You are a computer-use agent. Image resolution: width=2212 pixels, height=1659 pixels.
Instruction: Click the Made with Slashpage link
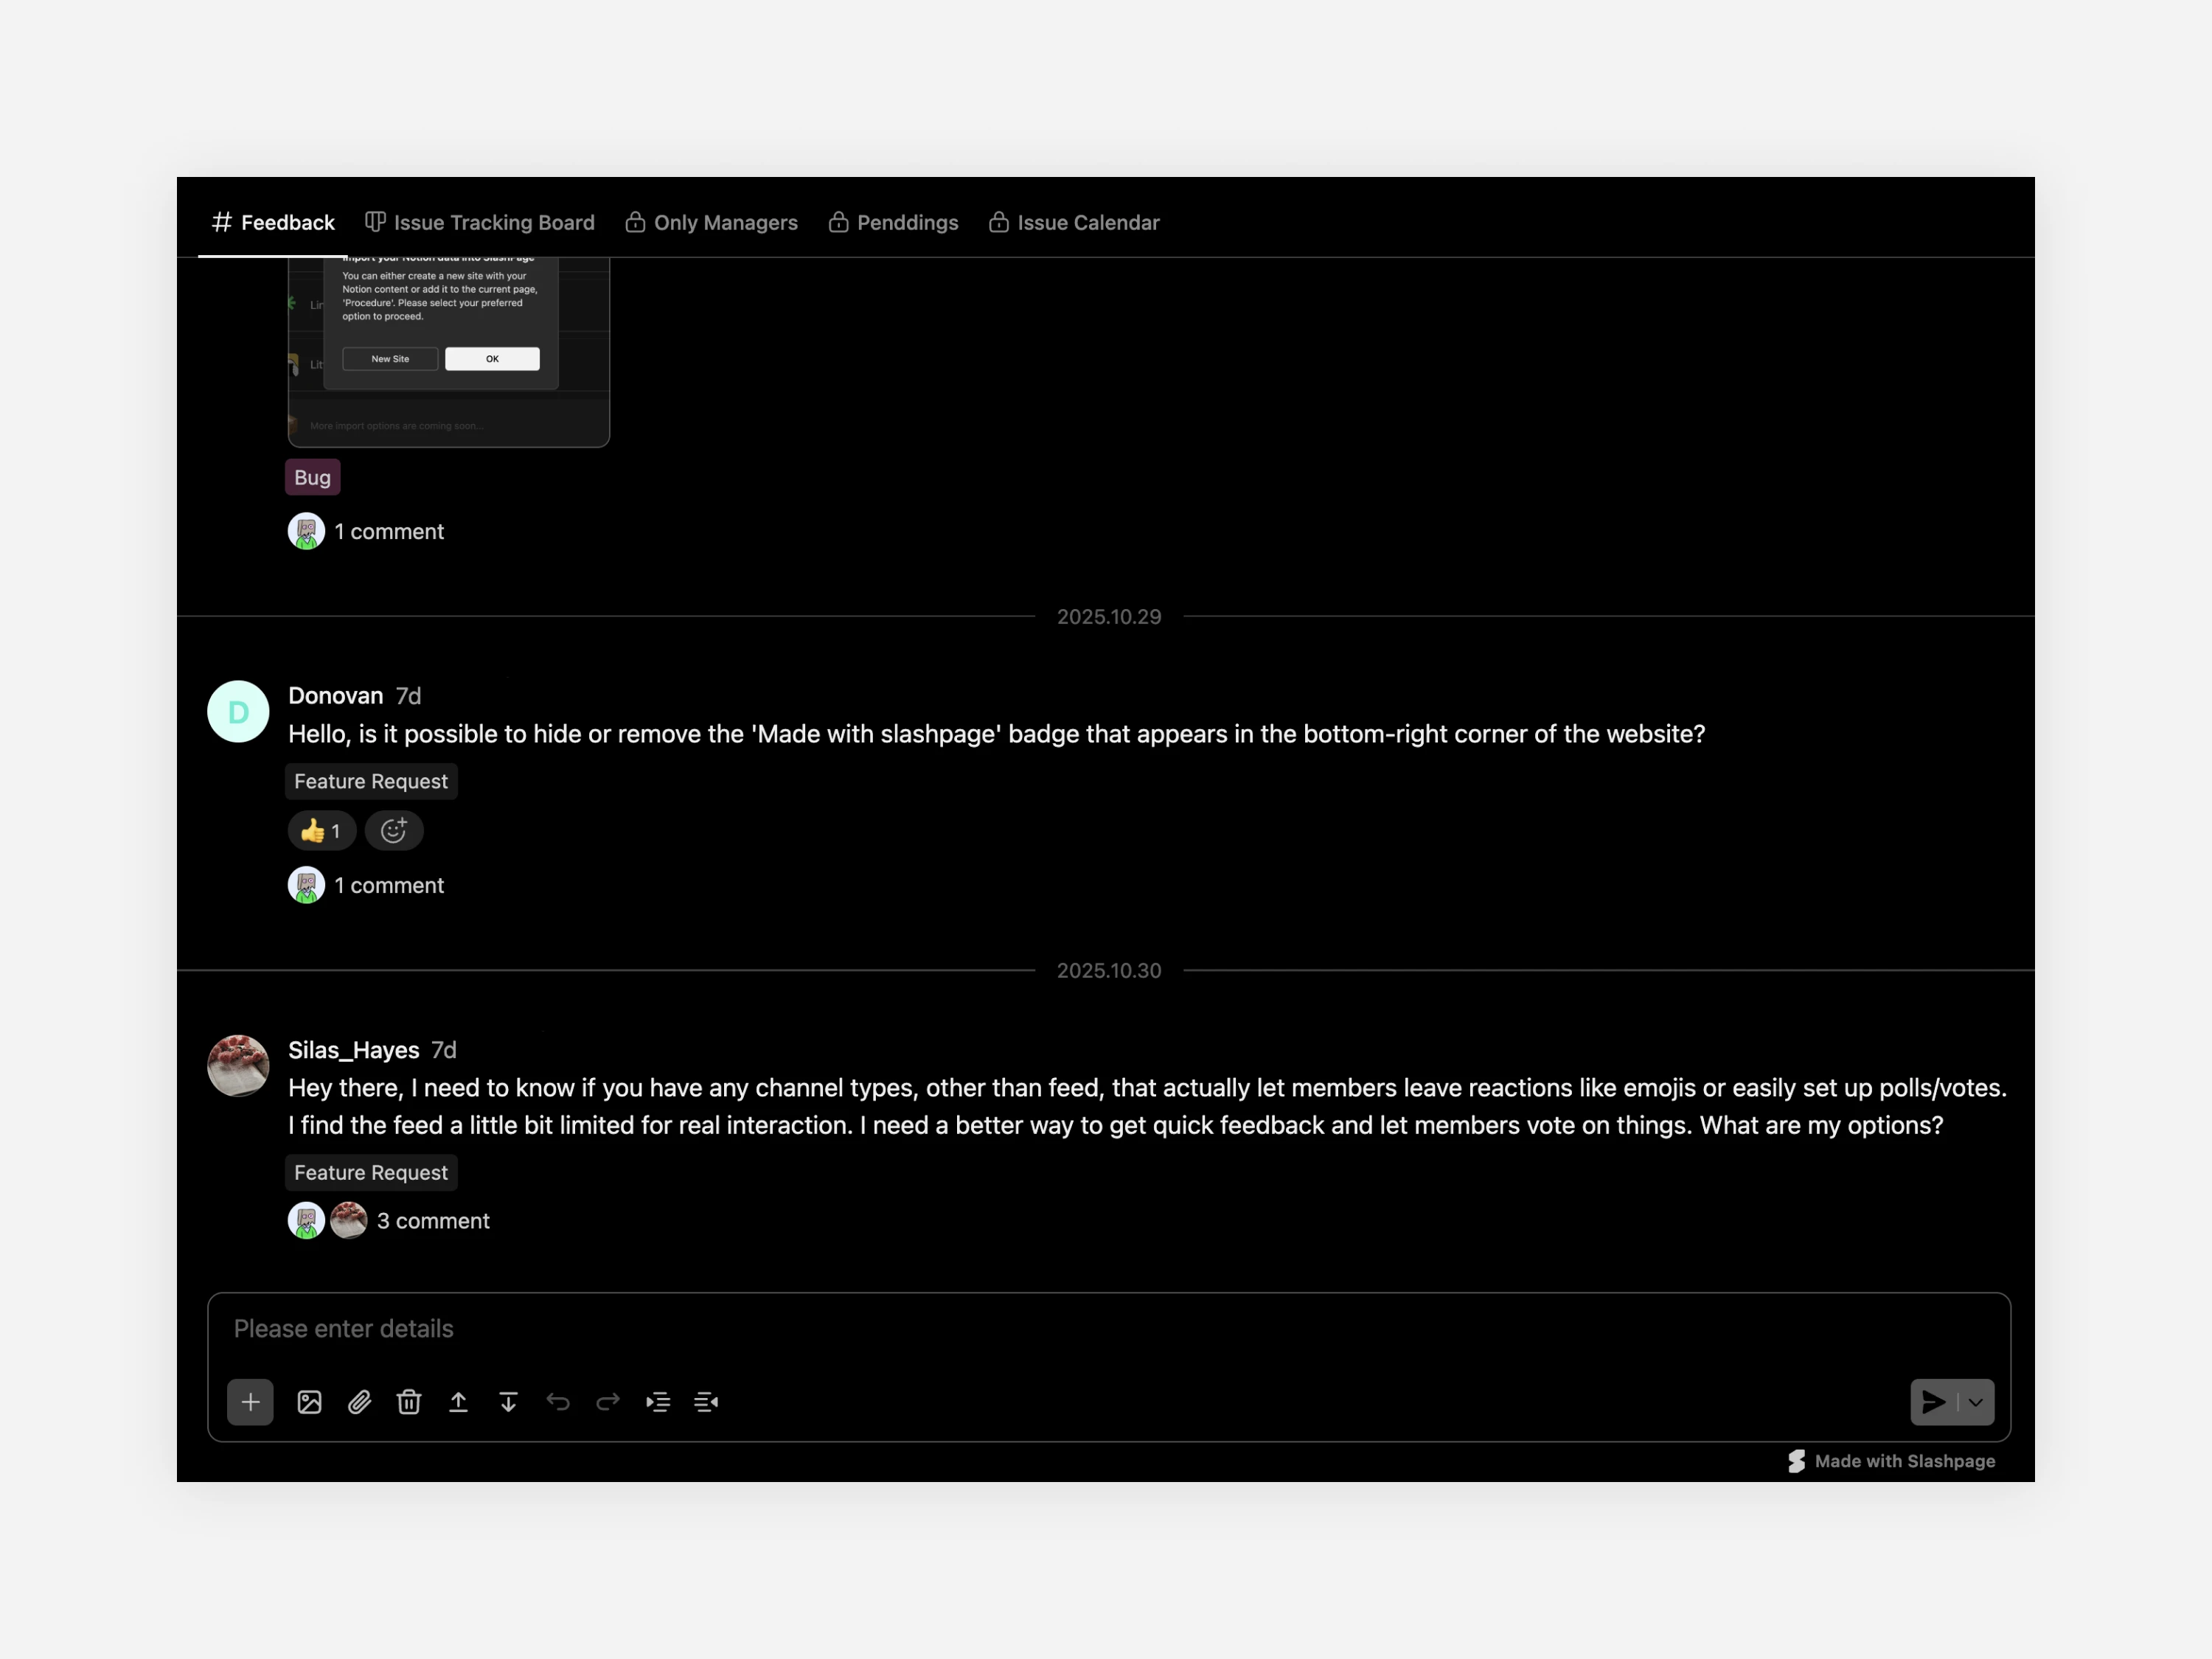pos(1892,1461)
